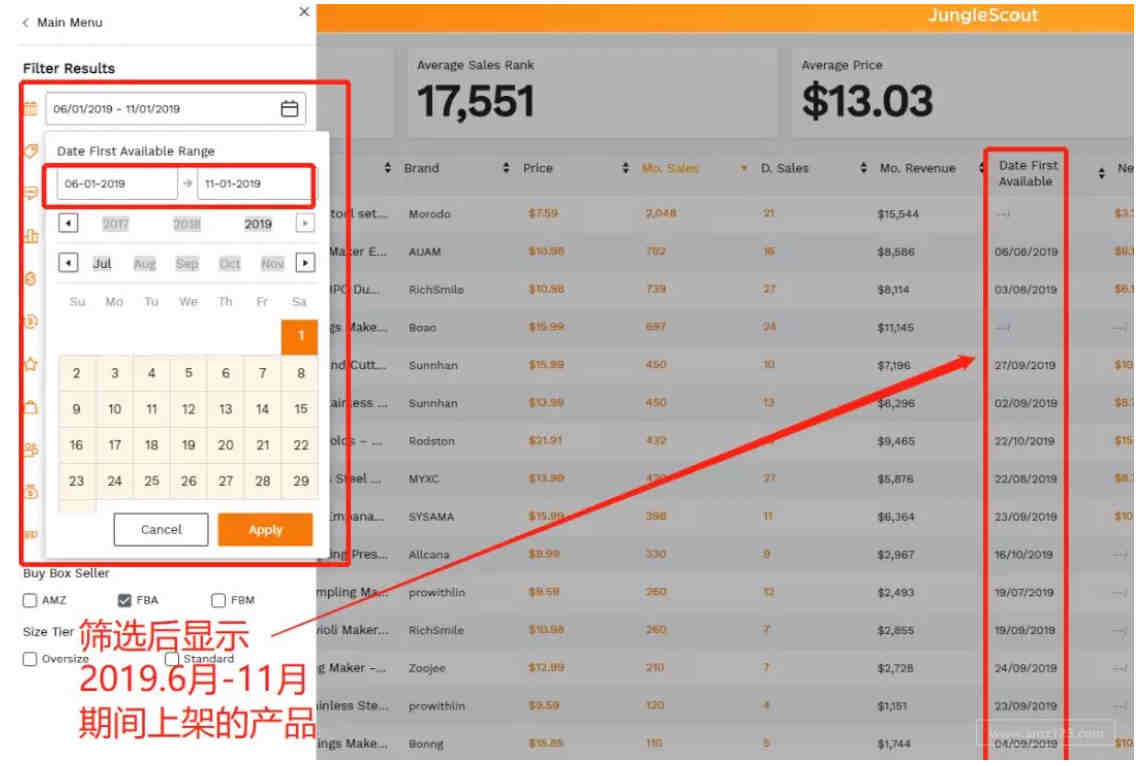Click the Date First Available header text

pos(1027,173)
